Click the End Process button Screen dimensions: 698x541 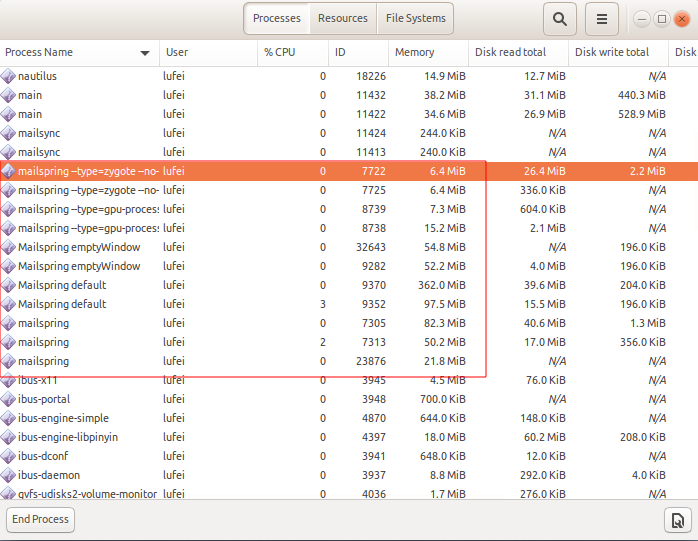pyautogui.click(x=41, y=519)
